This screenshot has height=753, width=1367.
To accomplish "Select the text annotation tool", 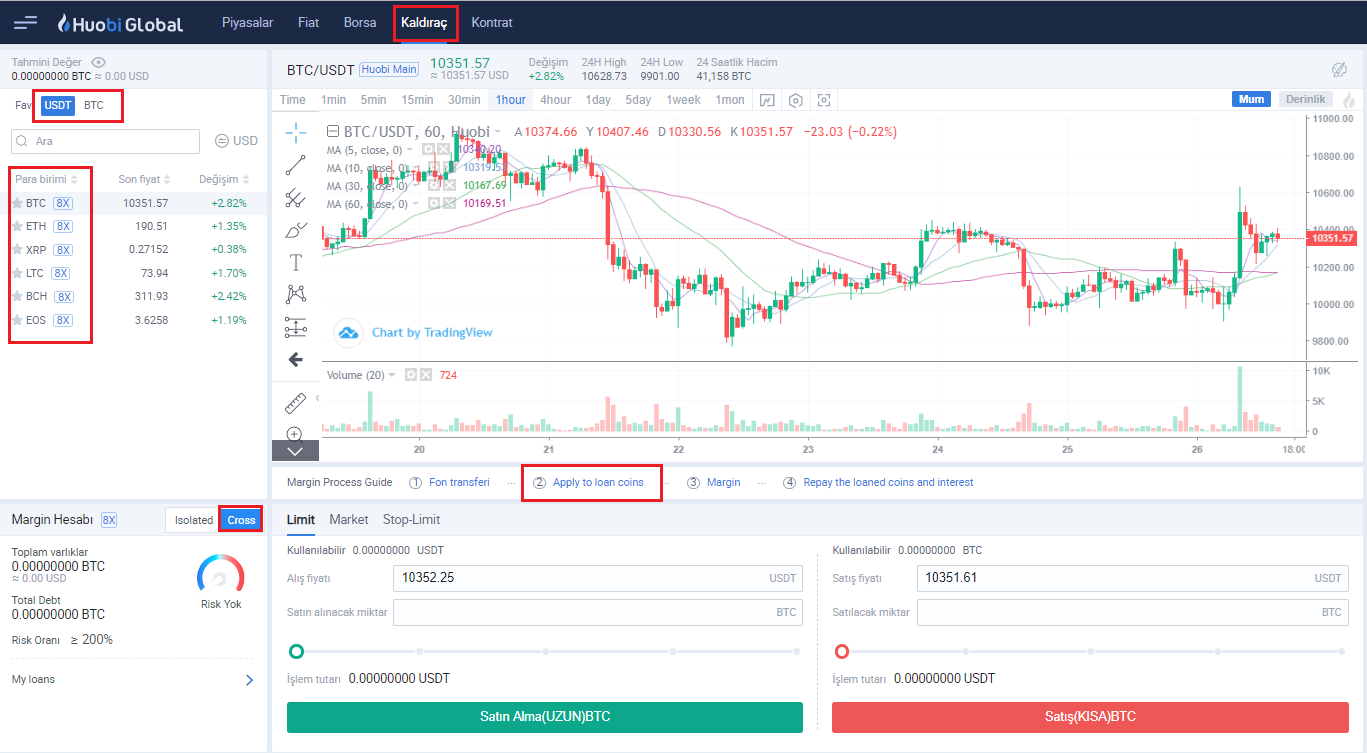I will [295, 262].
